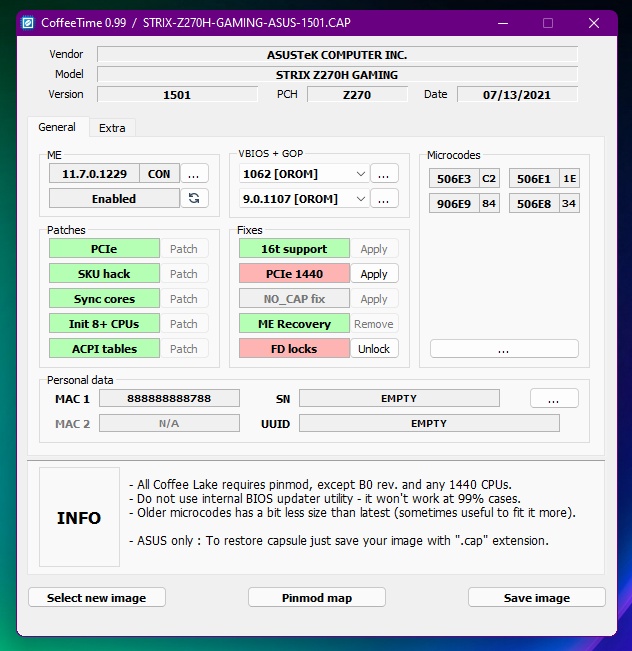The height and width of the screenshot is (651, 632).
Task: Click microcode revision 84
Action: pyautogui.click(x=489, y=203)
